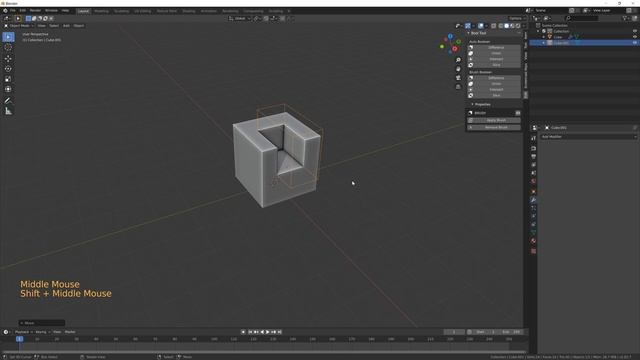Select the 3D Cursor tool

pos(8,47)
